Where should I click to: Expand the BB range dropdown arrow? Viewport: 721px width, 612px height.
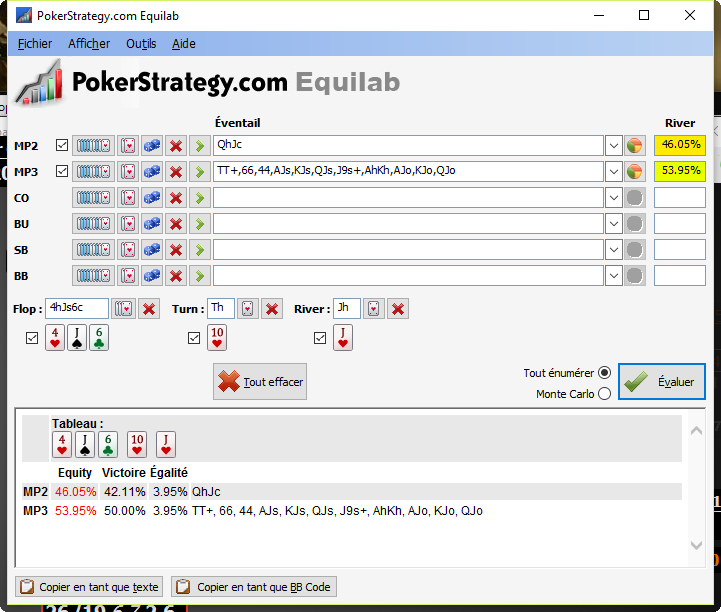point(613,276)
